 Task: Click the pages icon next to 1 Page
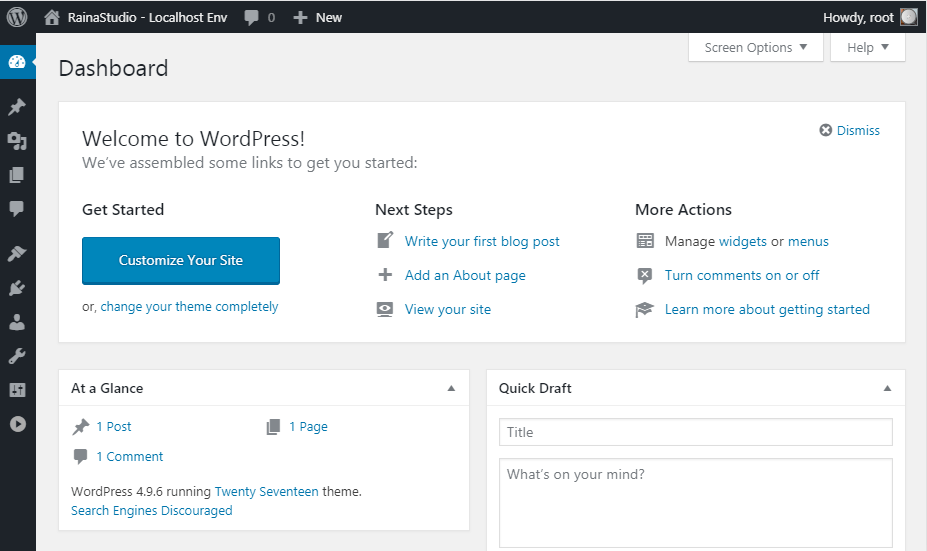click(273, 427)
